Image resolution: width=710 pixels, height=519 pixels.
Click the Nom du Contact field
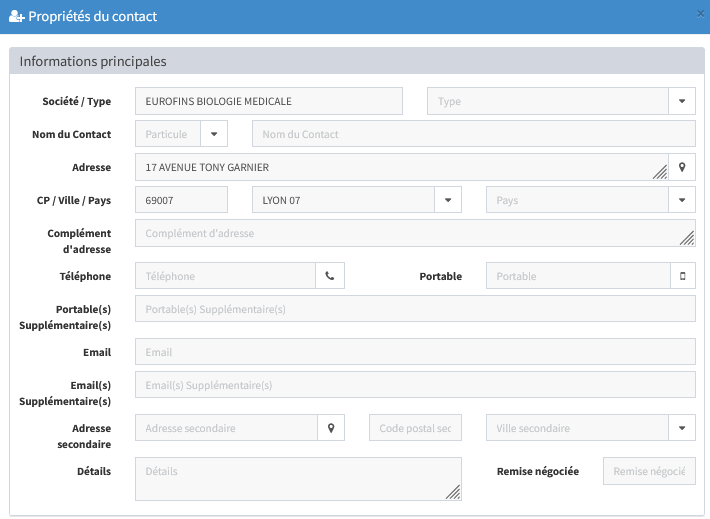[474, 134]
